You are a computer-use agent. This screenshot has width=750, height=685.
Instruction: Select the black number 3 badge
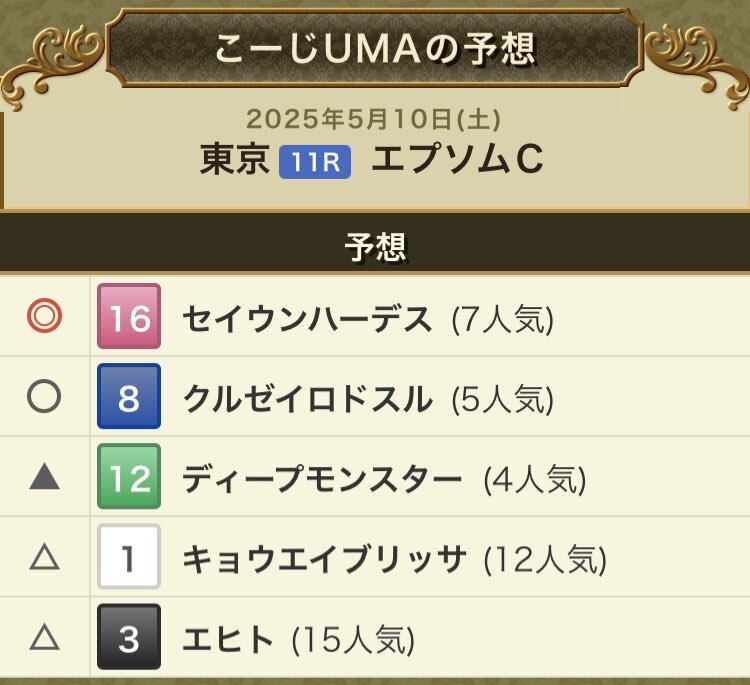[129, 637]
